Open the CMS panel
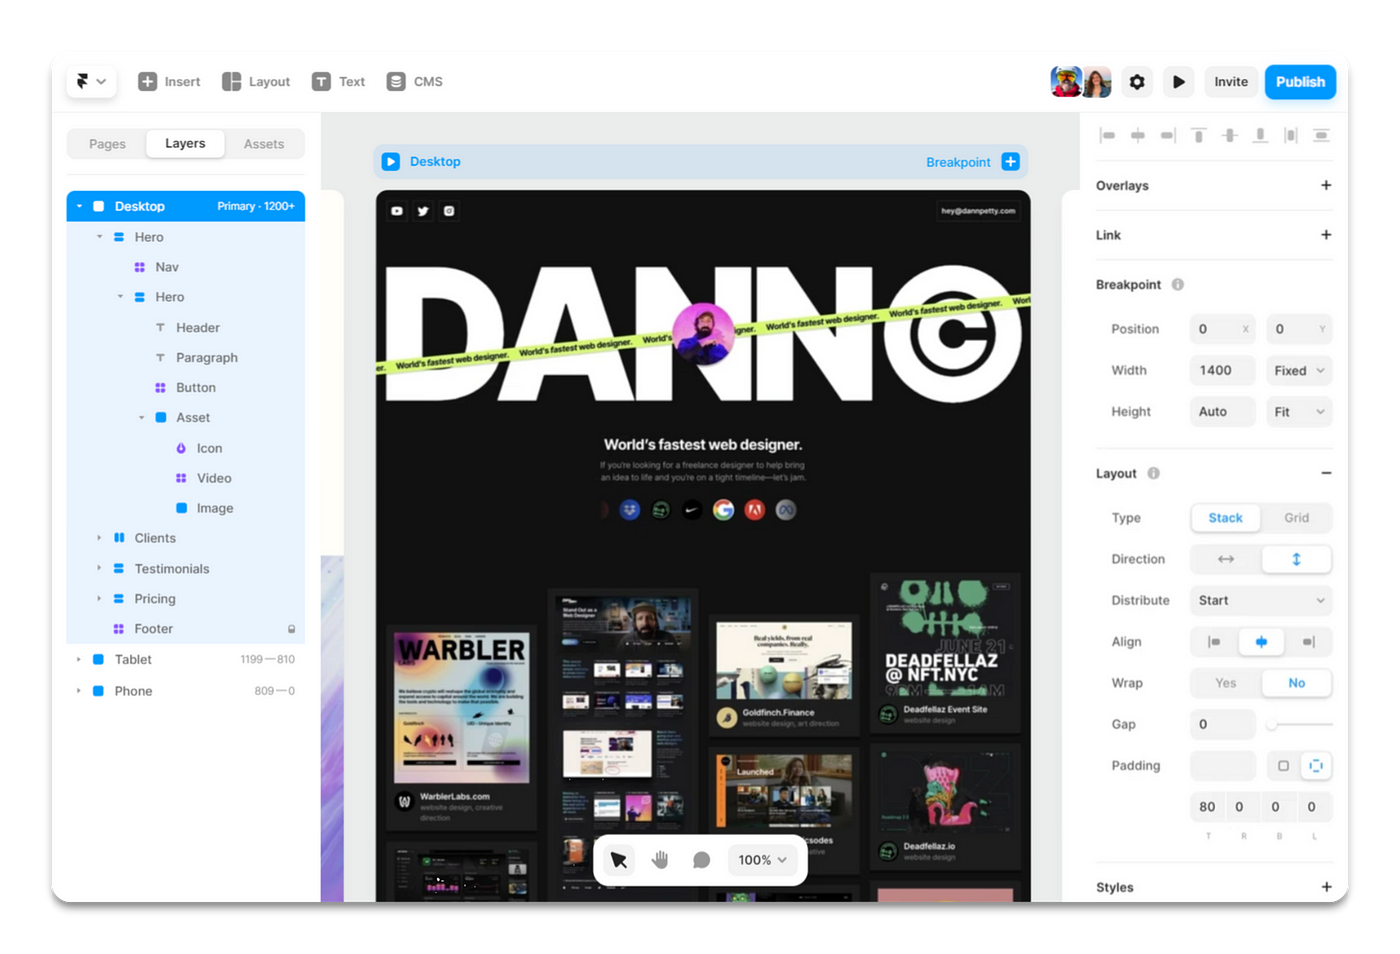Image resolution: width=1400 pixels, height=954 pixels. (414, 82)
